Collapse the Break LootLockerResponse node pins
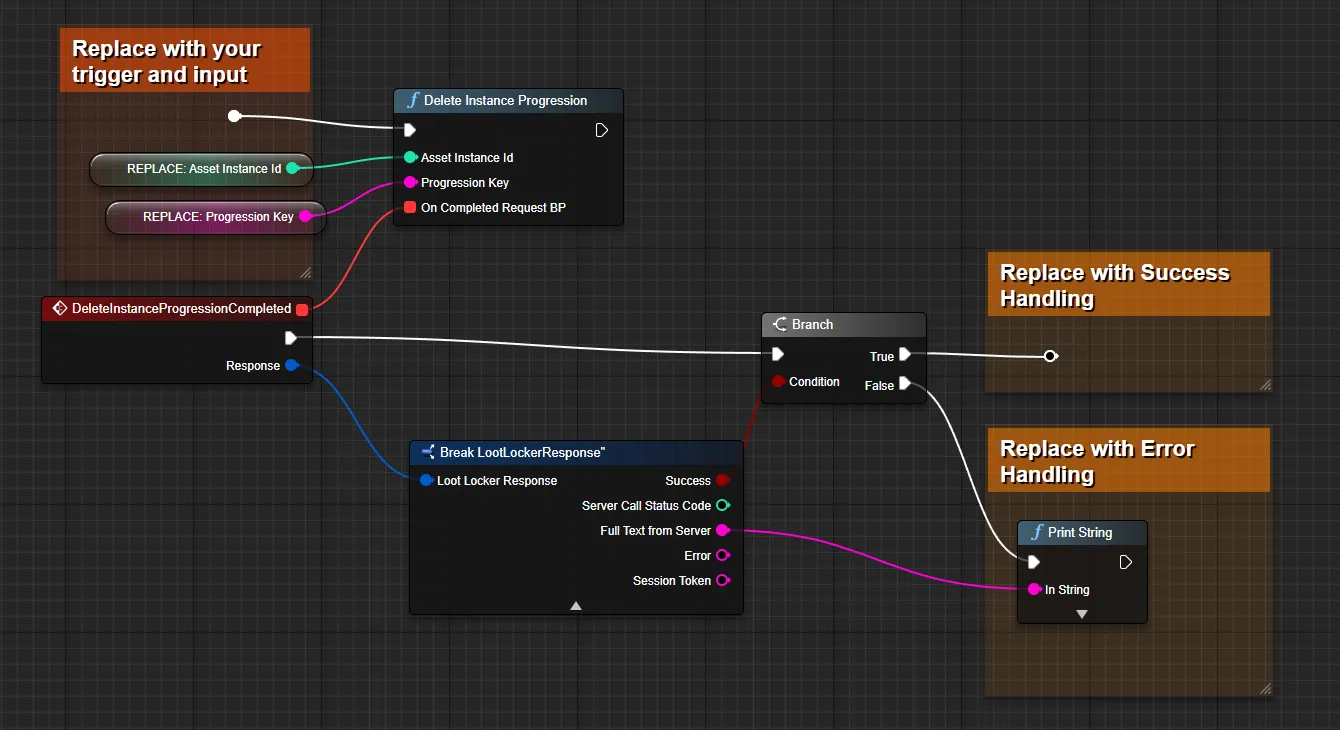 pyautogui.click(x=576, y=605)
